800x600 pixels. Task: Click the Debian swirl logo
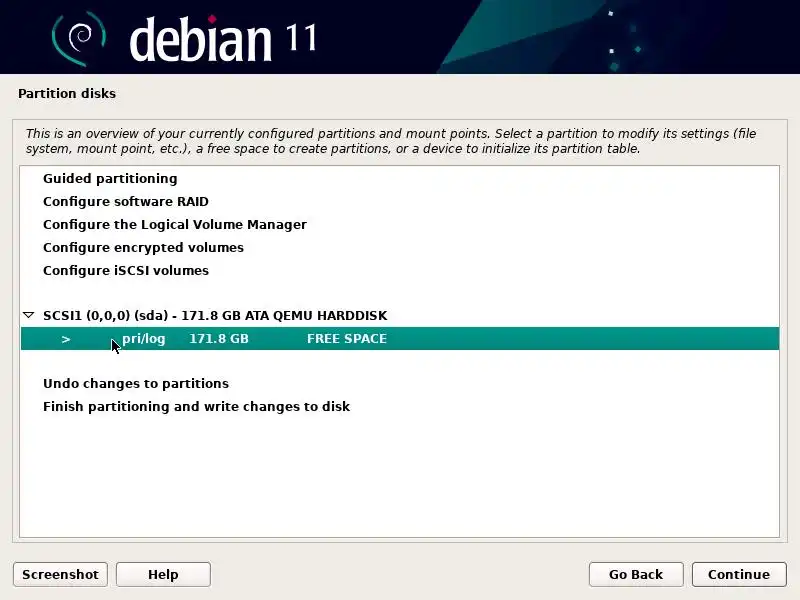79,39
